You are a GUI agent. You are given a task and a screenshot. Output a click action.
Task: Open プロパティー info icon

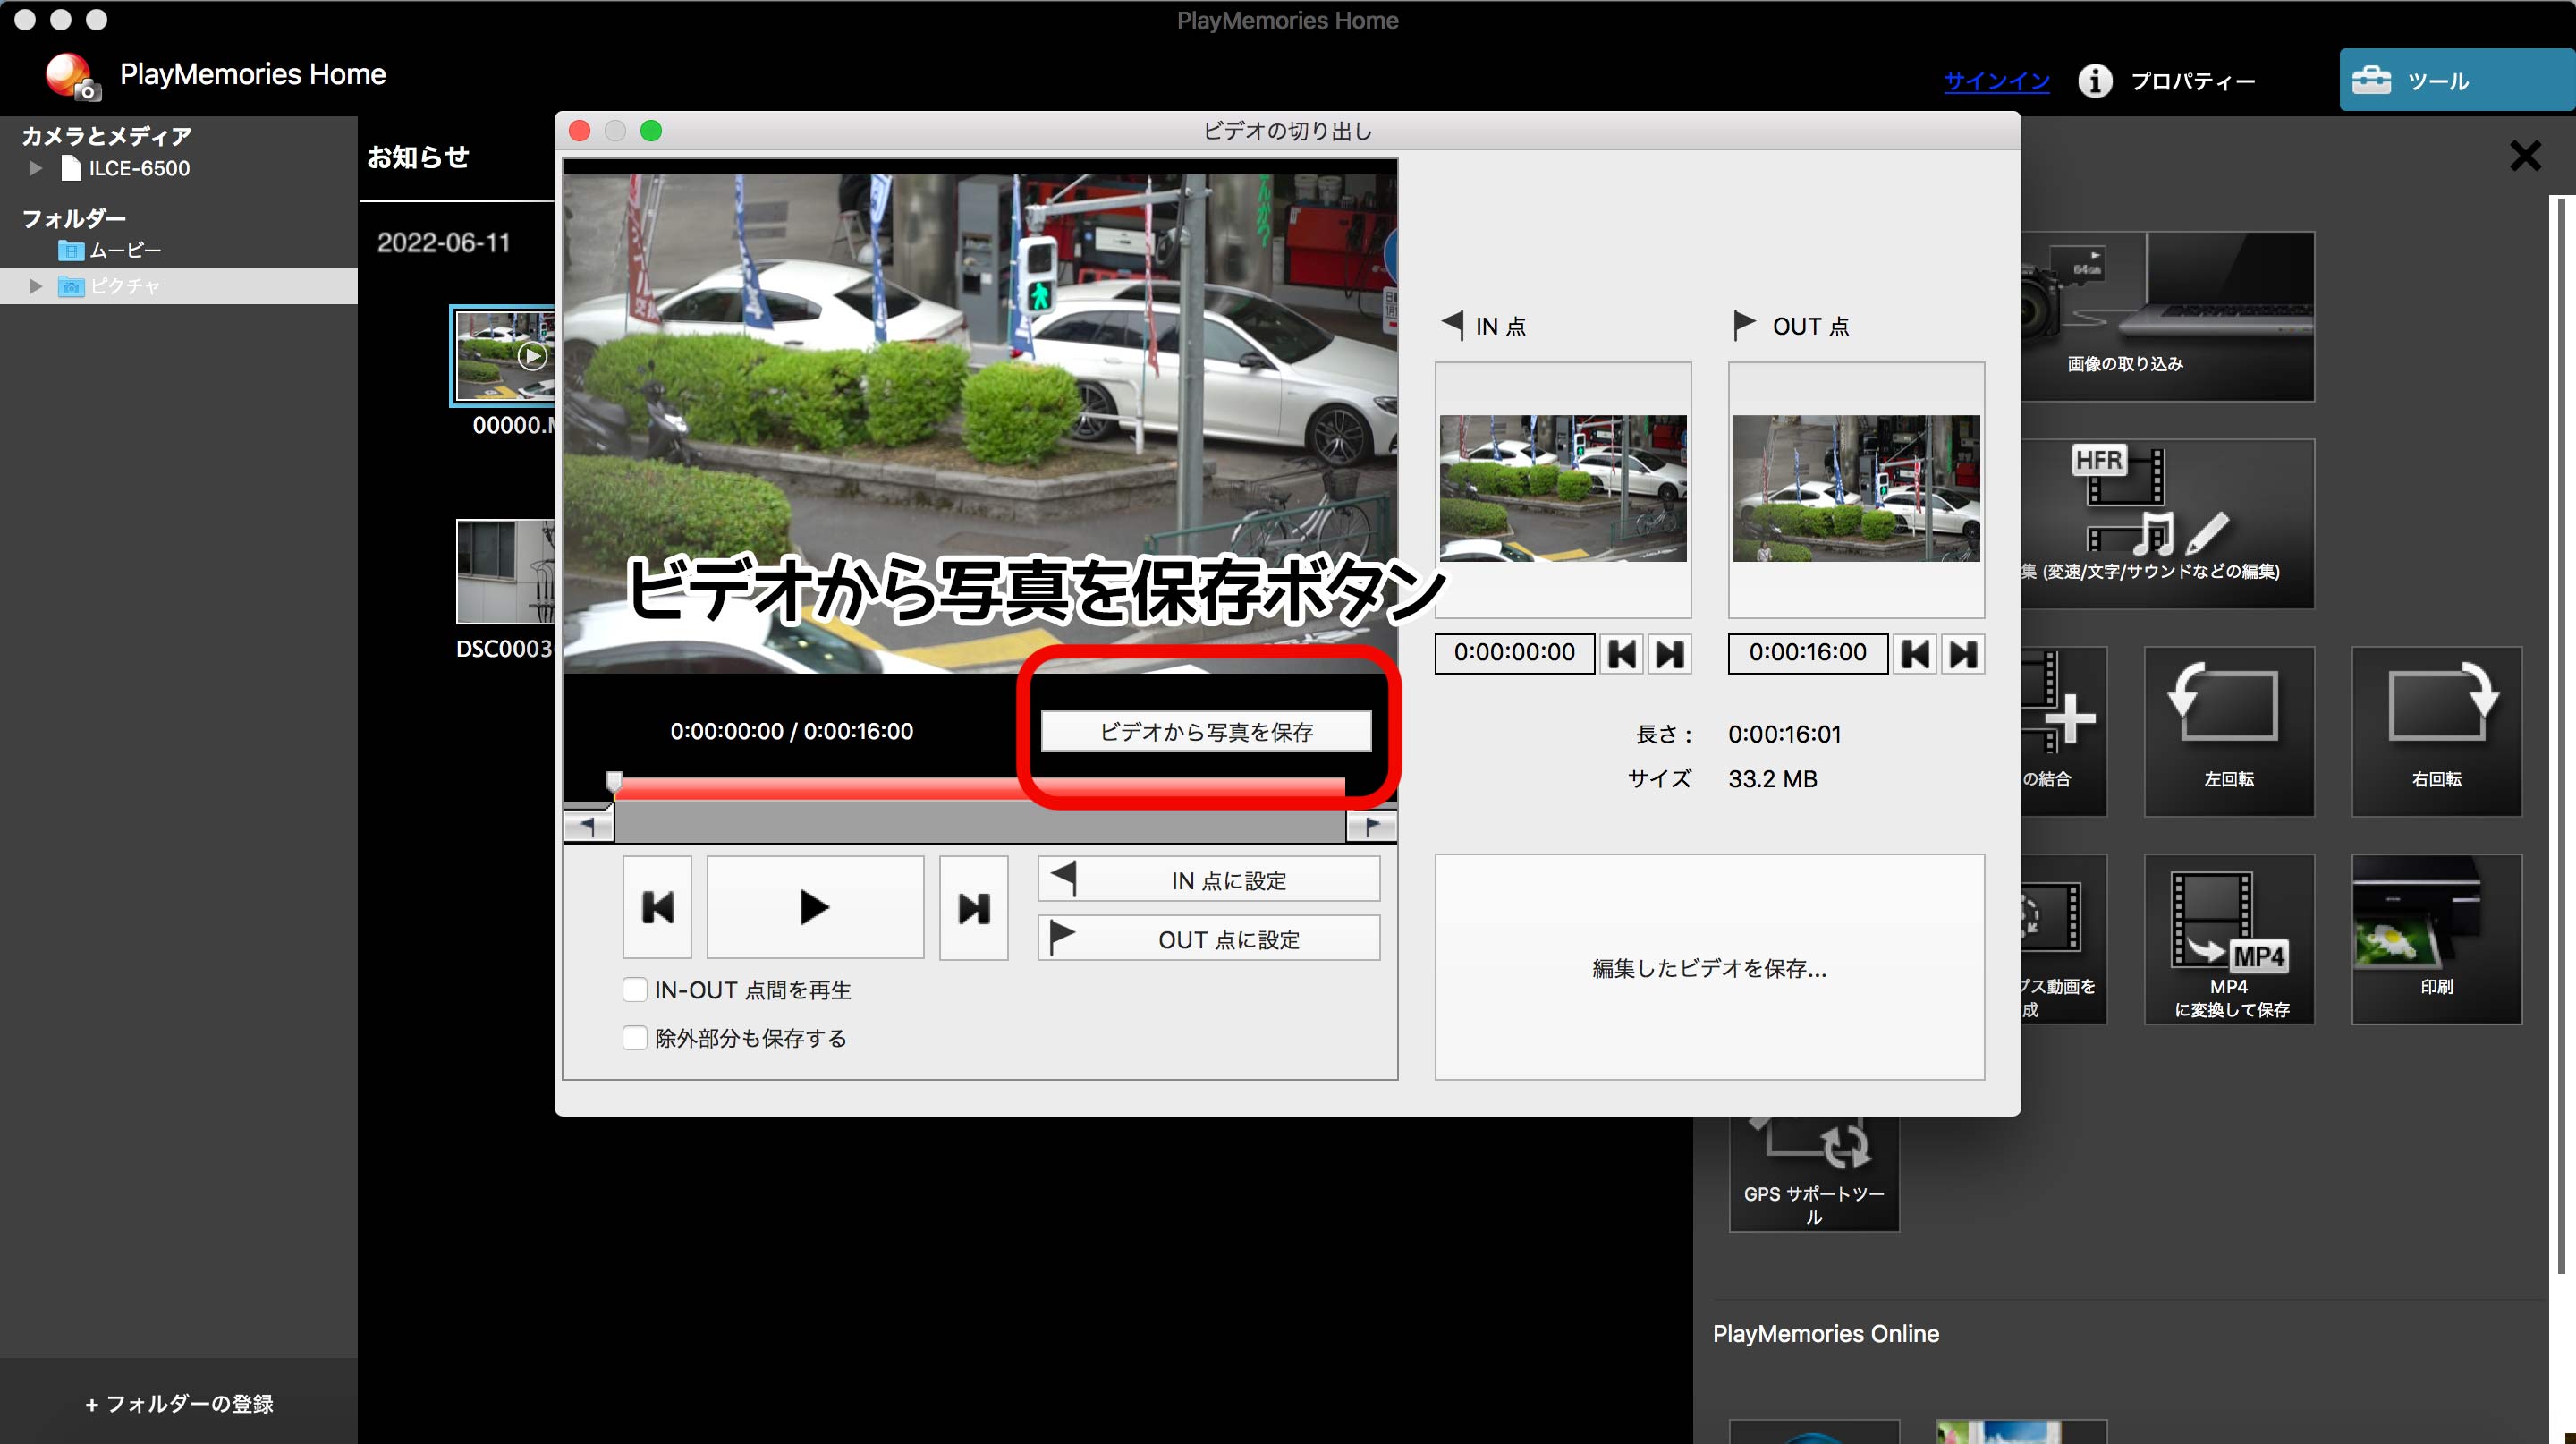(x=2095, y=81)
